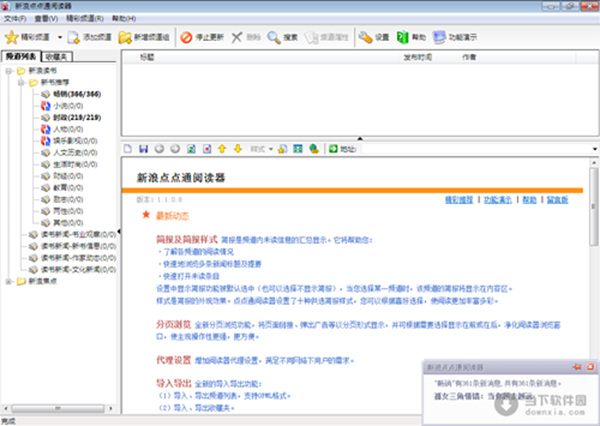This screenshot has height=426, width=600.
Task: Click the blue save floppy icon
Action: [143, 149]
